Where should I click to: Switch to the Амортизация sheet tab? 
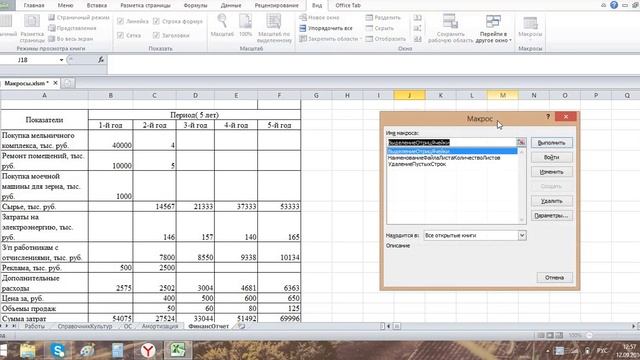[160, 326]
